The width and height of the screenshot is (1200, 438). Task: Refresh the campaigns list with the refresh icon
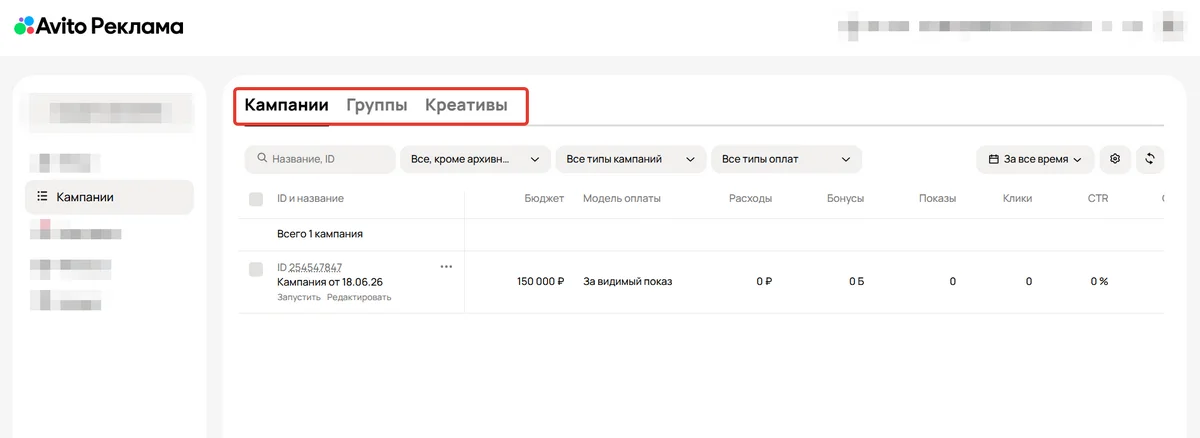tap(1150, 159)
